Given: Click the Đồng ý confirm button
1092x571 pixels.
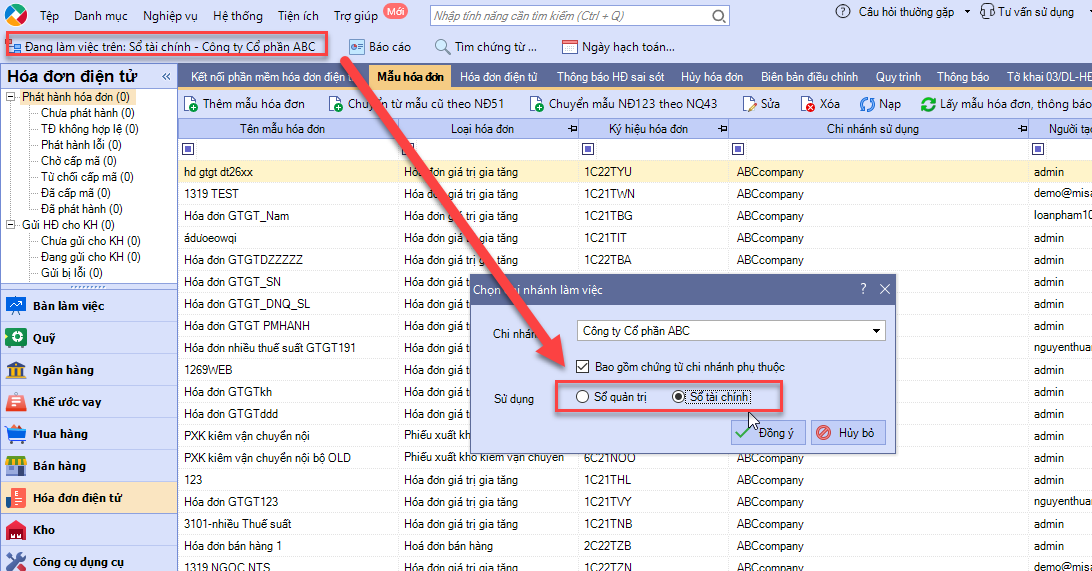Looking at the screenshot, I should [x=768, y=432].
